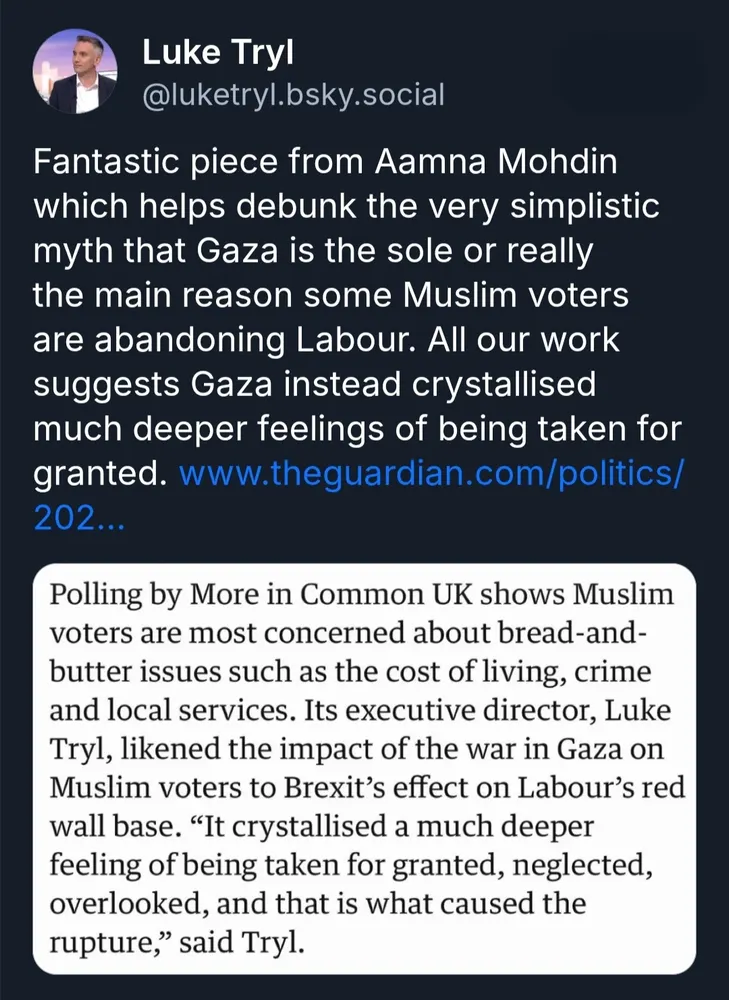
Task: Click the Luke Tryl display name
Action: pos(211,52)
